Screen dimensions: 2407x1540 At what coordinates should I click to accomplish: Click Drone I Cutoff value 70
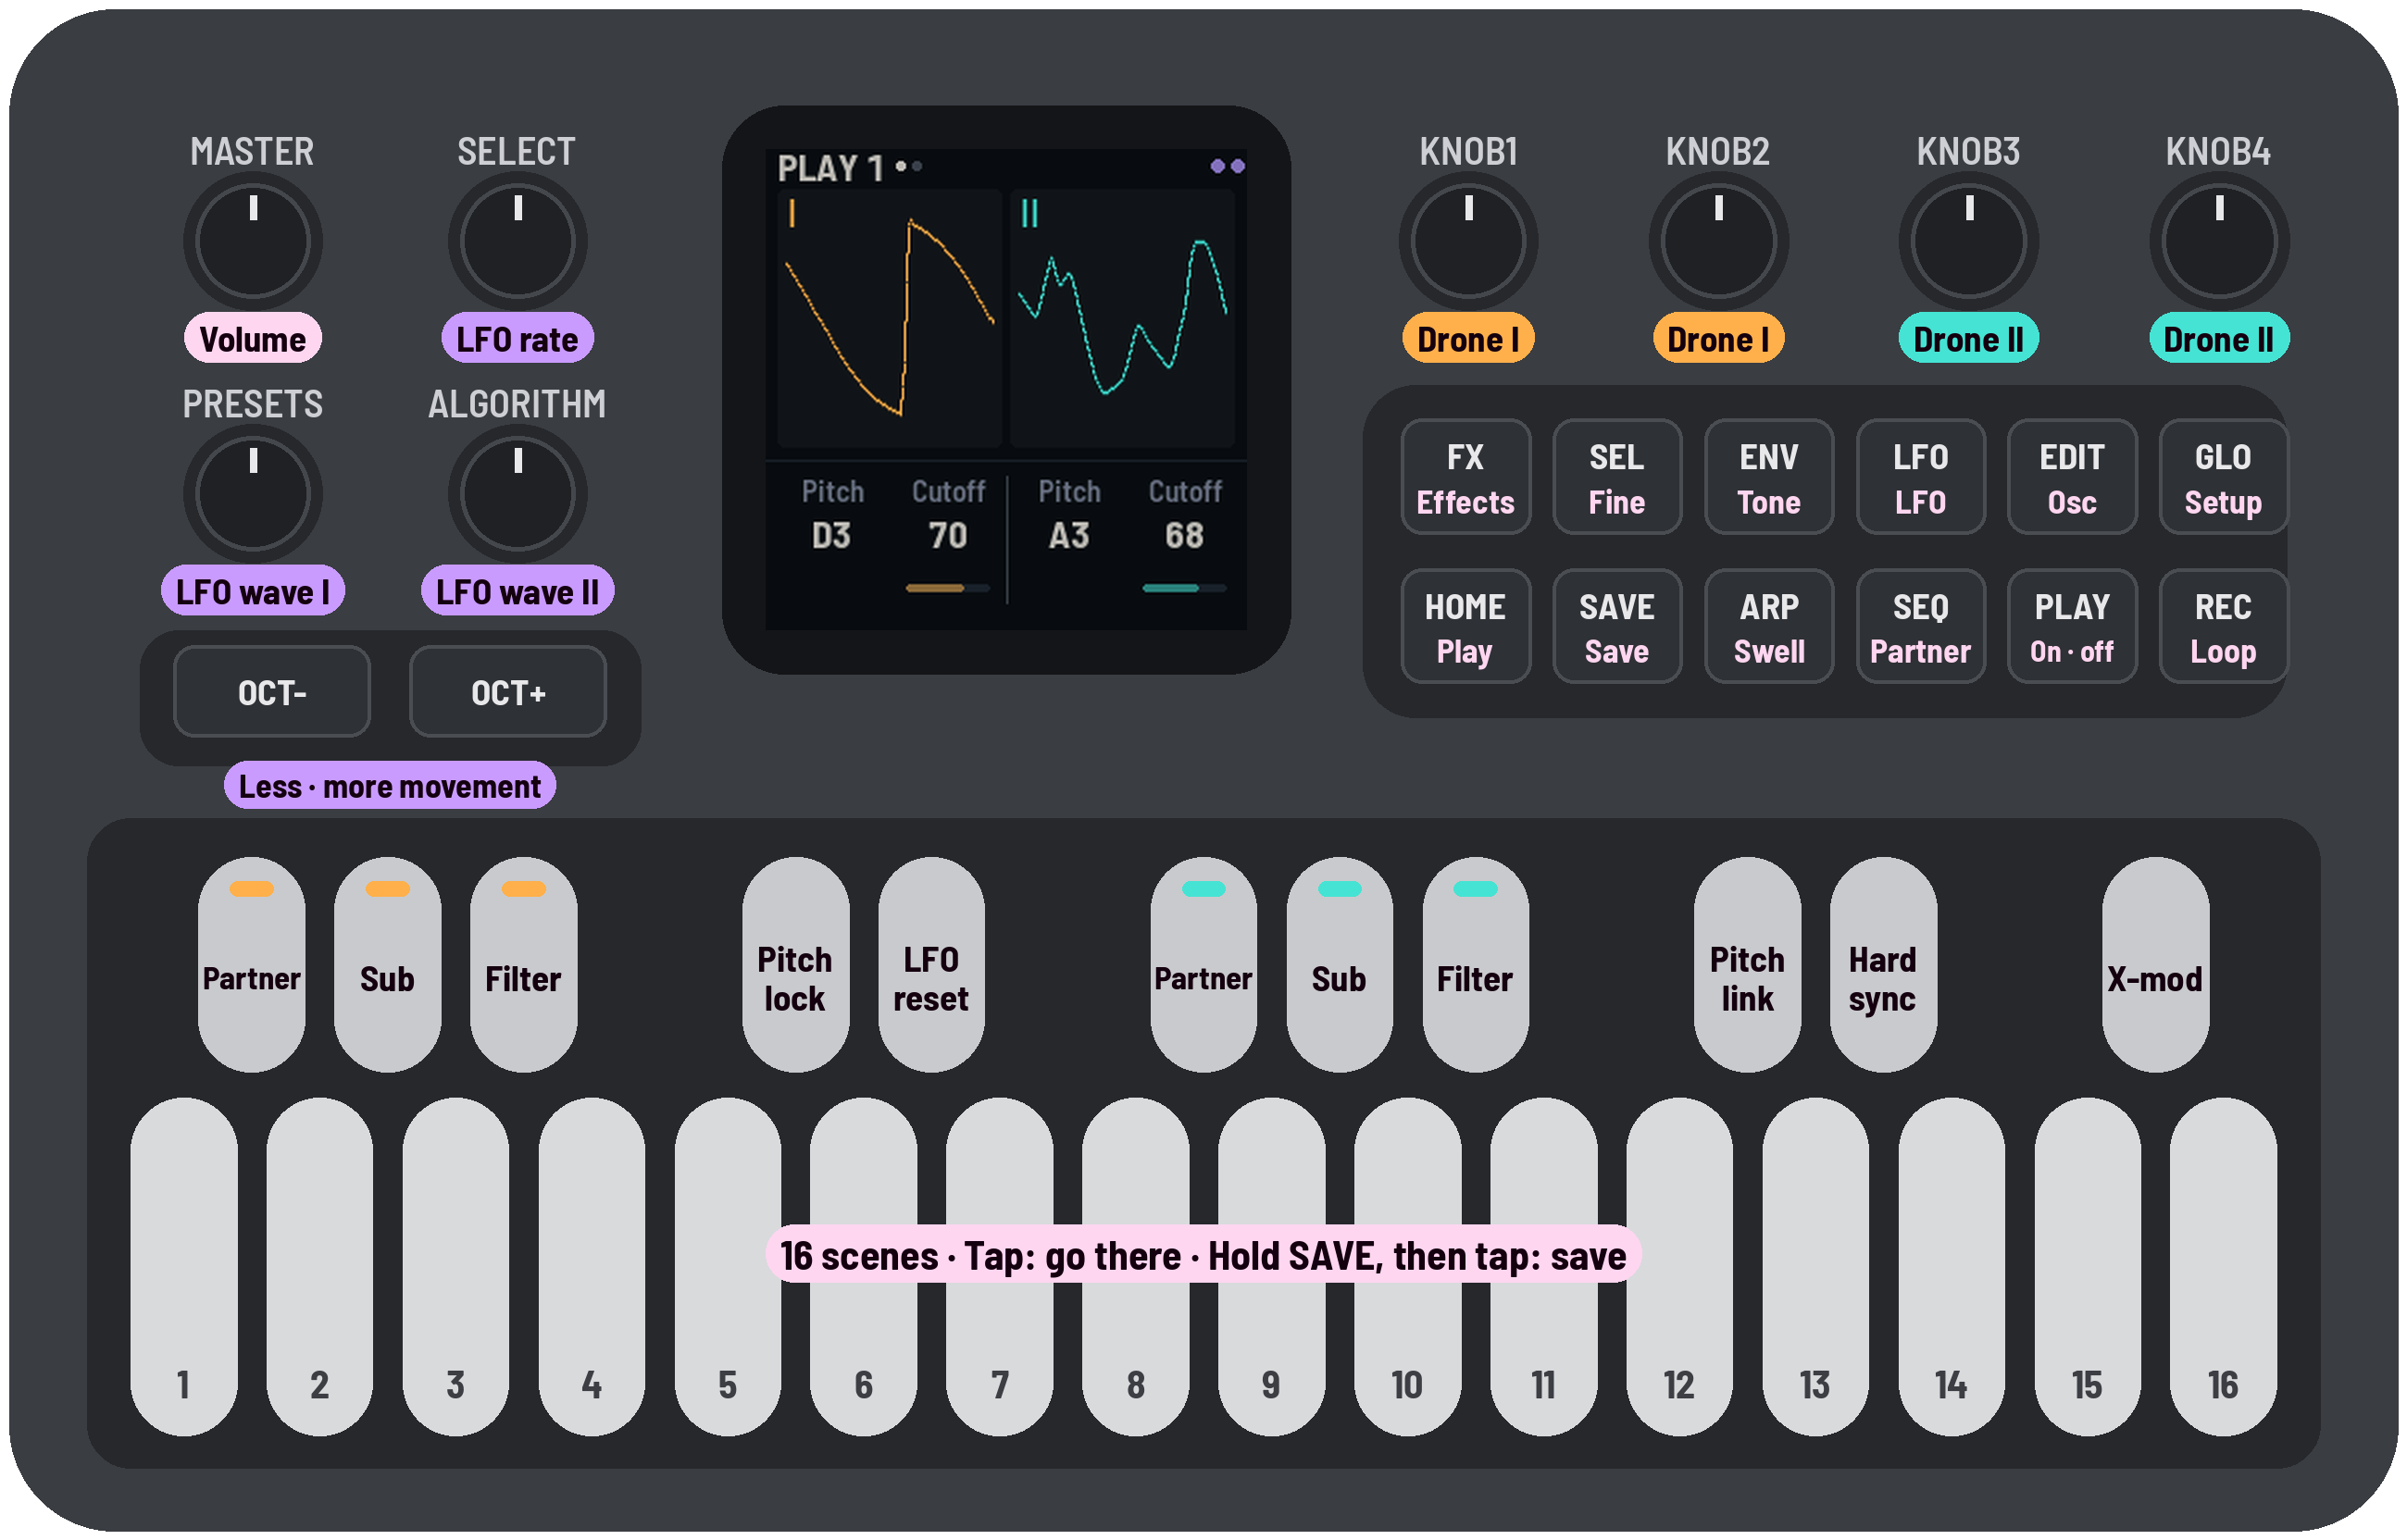coord(947,535)
